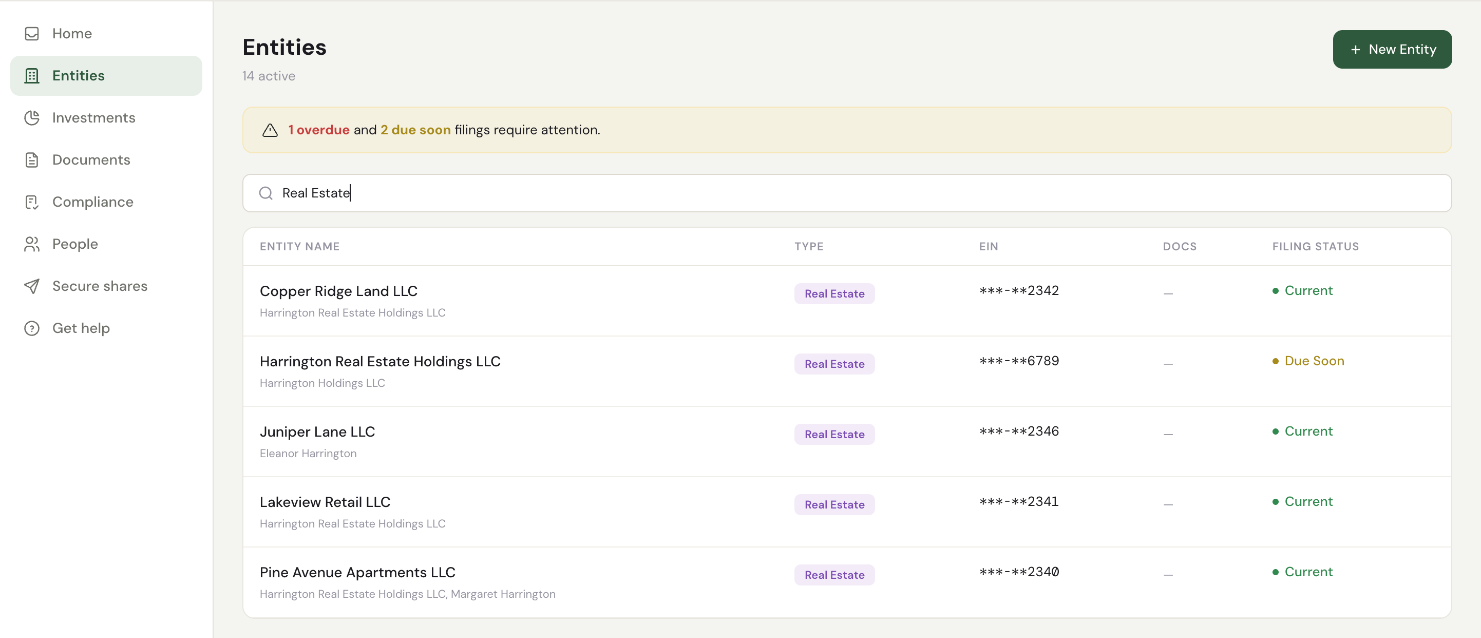
Task: Create a new entity with New Entity button
Action: (1392, 49)
